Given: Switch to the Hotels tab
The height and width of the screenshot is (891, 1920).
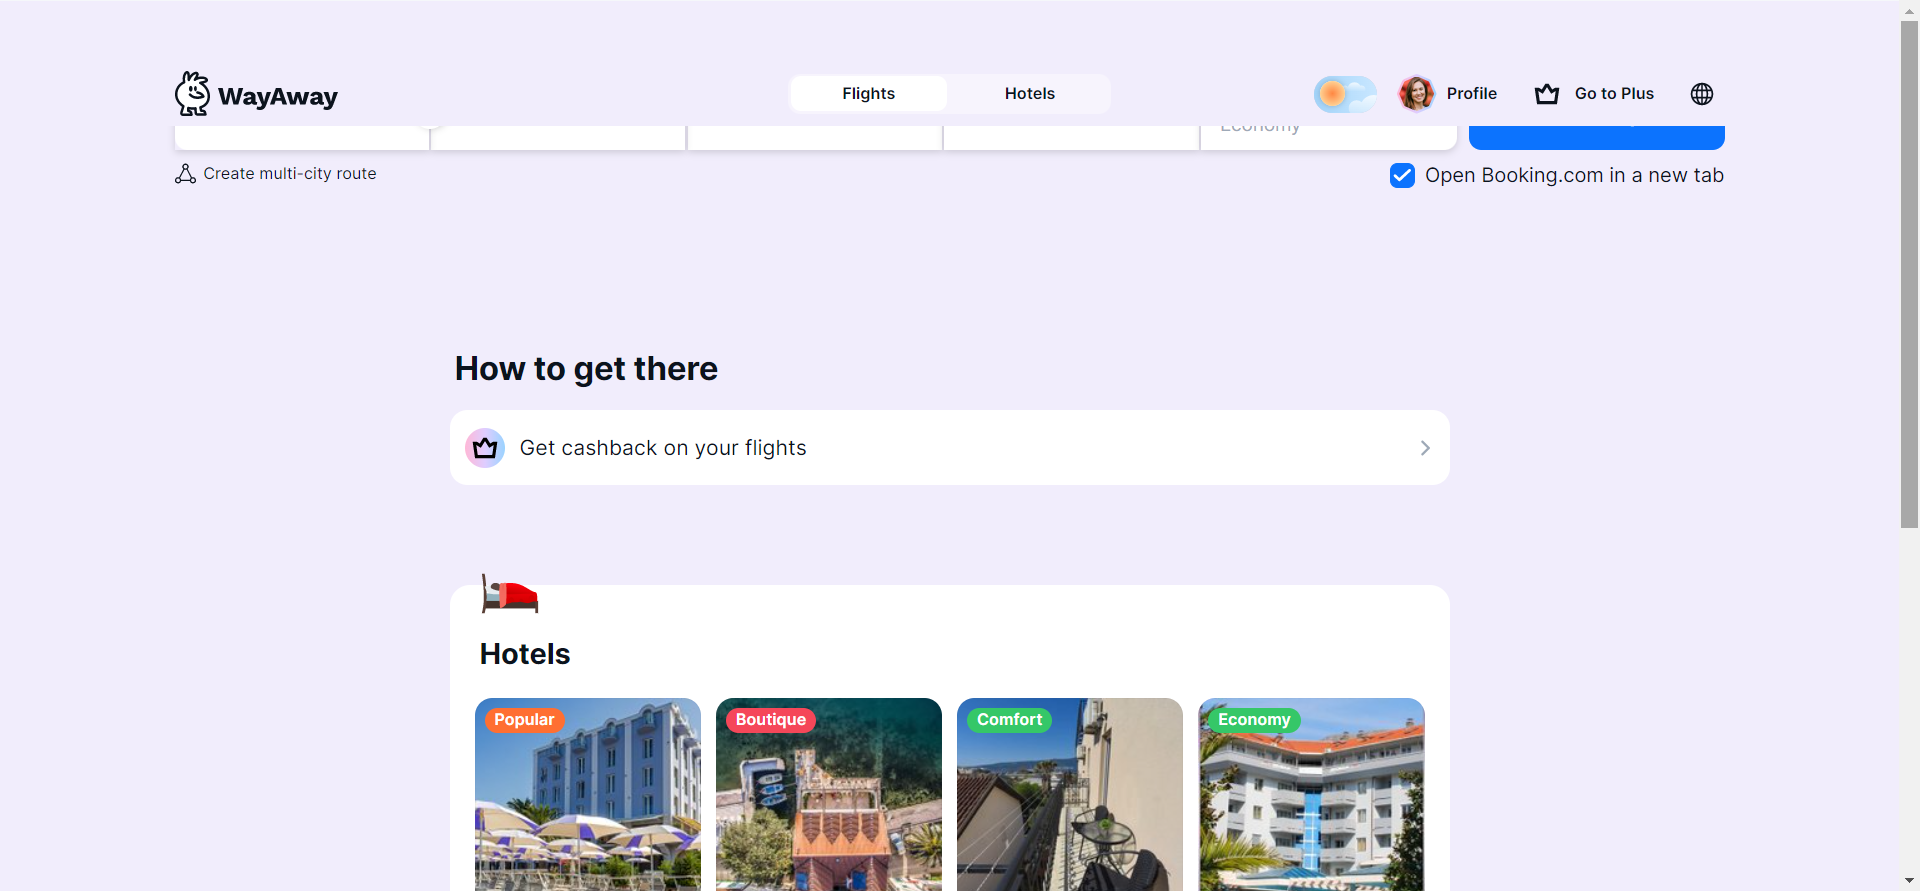Looking at the screenshot, I should pos(1029,94).
